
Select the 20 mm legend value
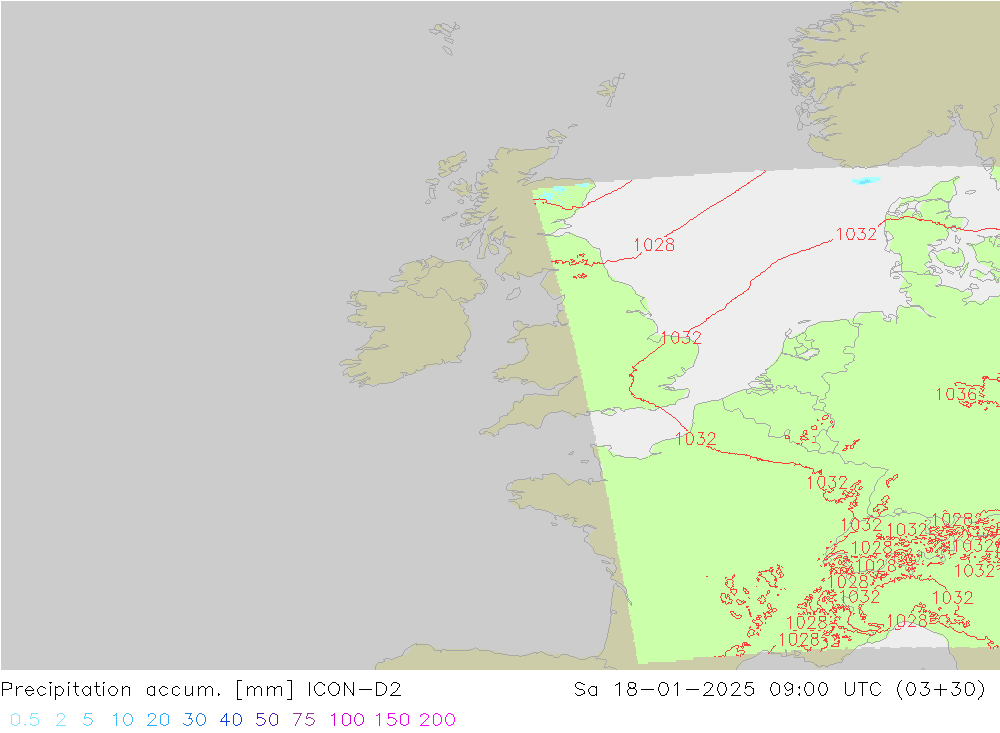(158, 720)
